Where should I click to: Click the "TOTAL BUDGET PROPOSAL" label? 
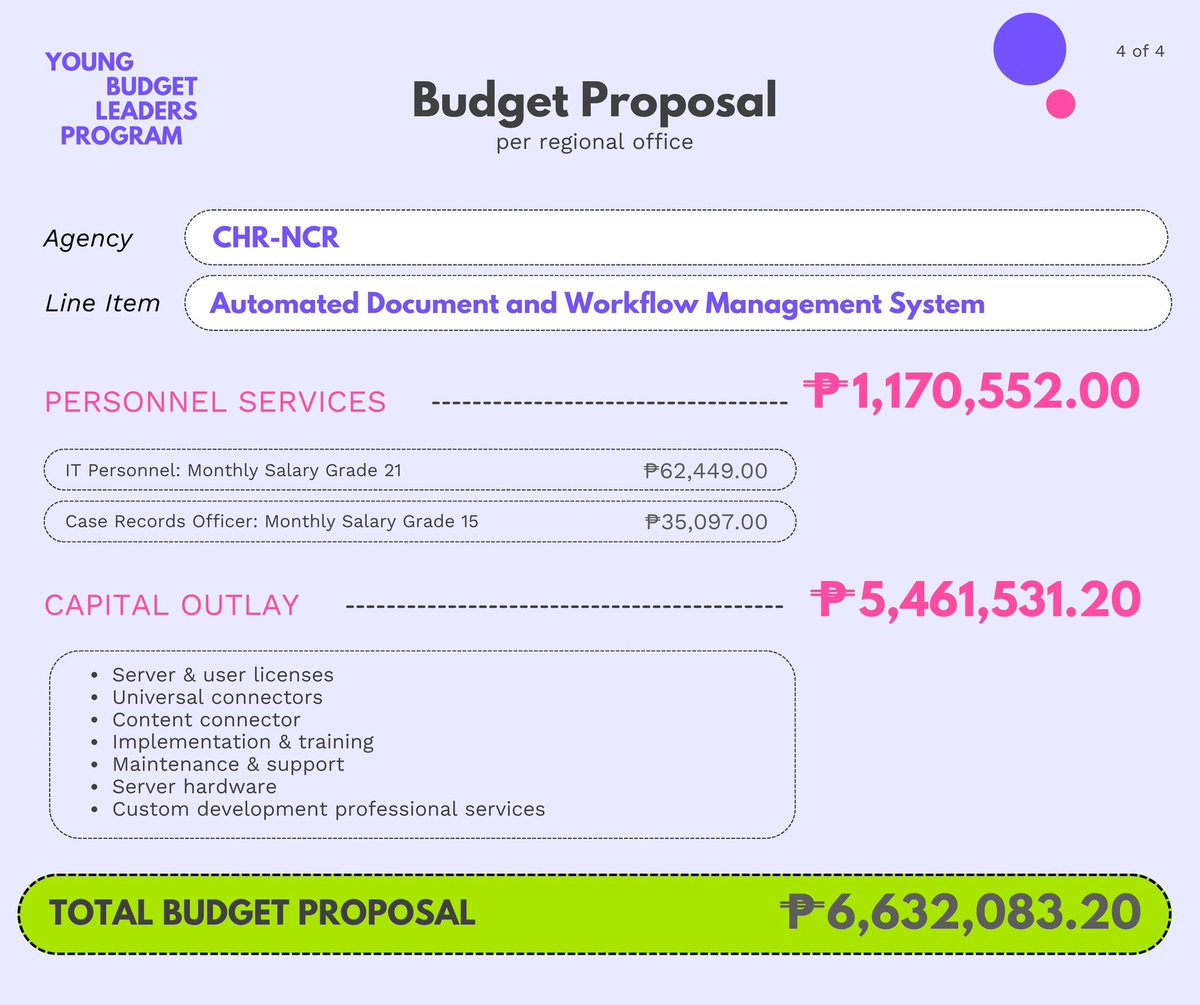pyautogui.click(x=262, y=912)
